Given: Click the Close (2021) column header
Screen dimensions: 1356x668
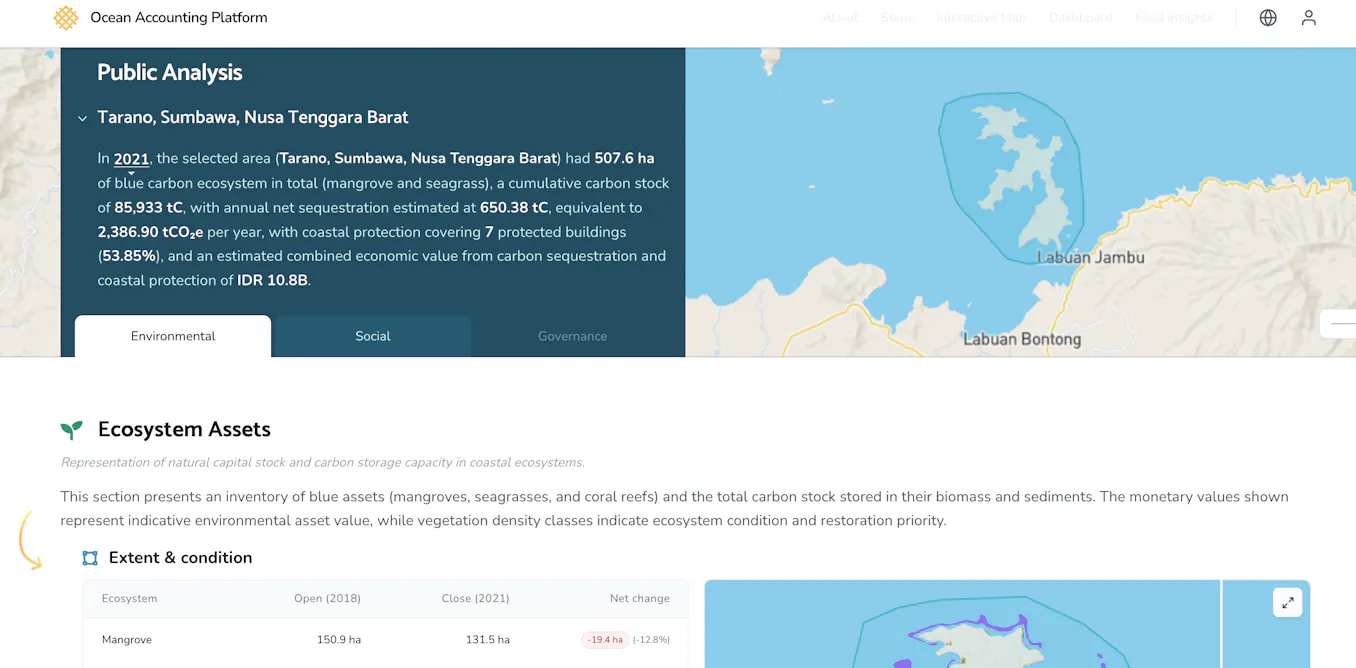Looking at the screenshot, I should (x=475, y=599).
